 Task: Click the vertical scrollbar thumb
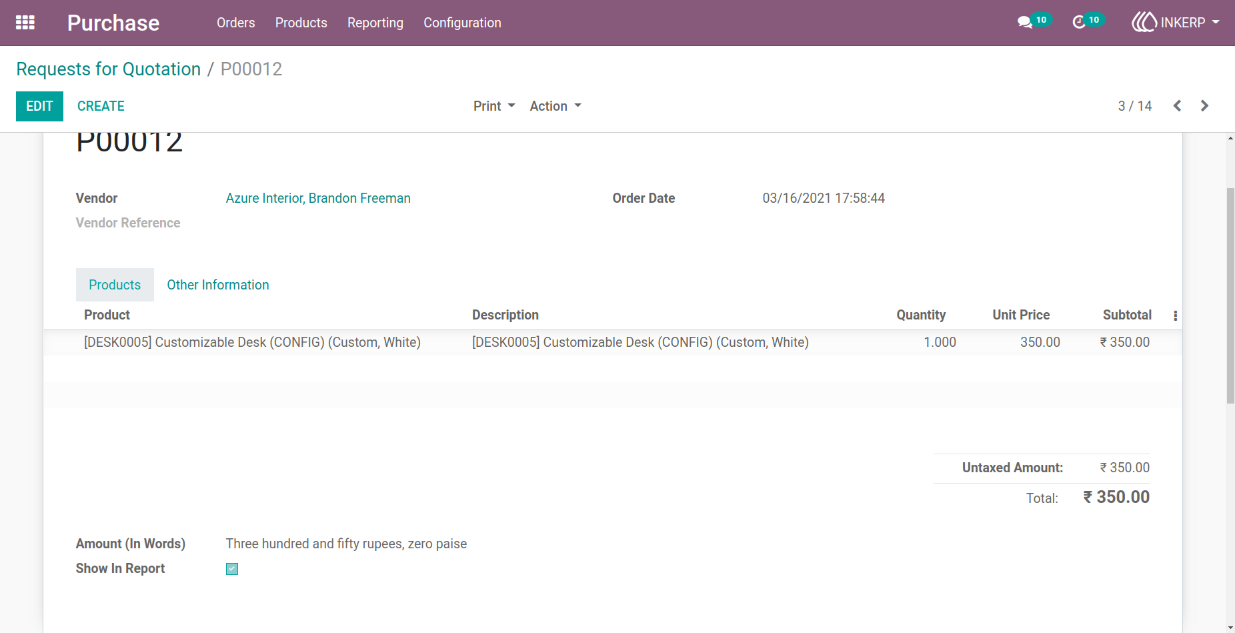tap(1230, 295)
